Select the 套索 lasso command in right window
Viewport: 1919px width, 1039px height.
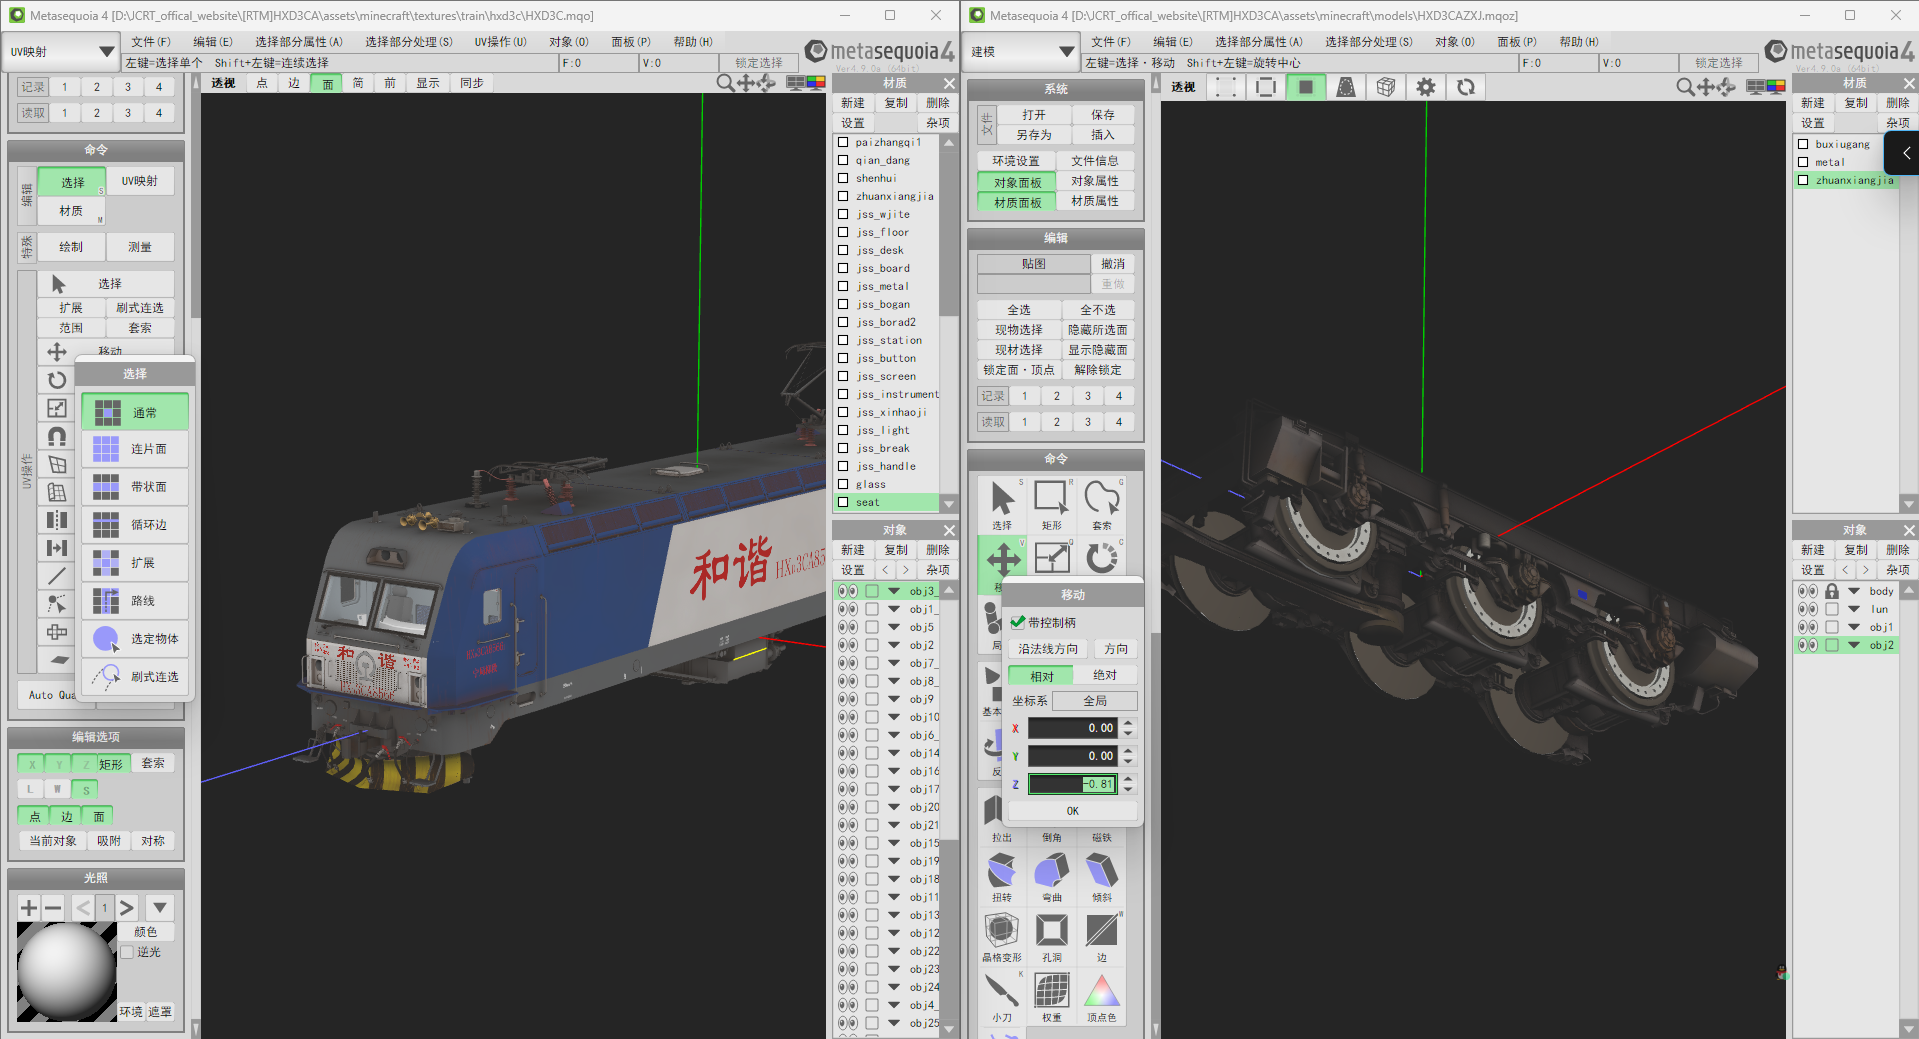pyautogui.click(x=1102, y=504)
